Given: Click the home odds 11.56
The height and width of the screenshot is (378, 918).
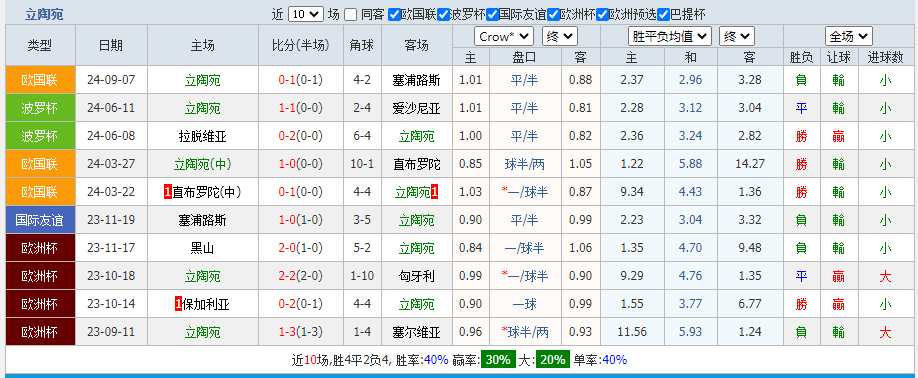Looking at the screenshot, I should pyautogui.click(x=632, y=332).
